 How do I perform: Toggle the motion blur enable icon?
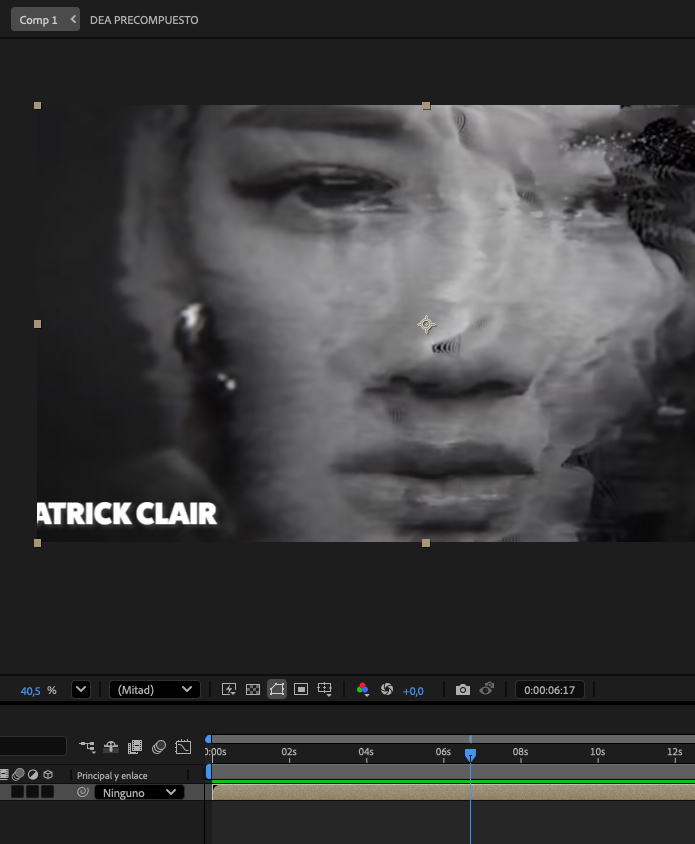click(x=159, y=747)
